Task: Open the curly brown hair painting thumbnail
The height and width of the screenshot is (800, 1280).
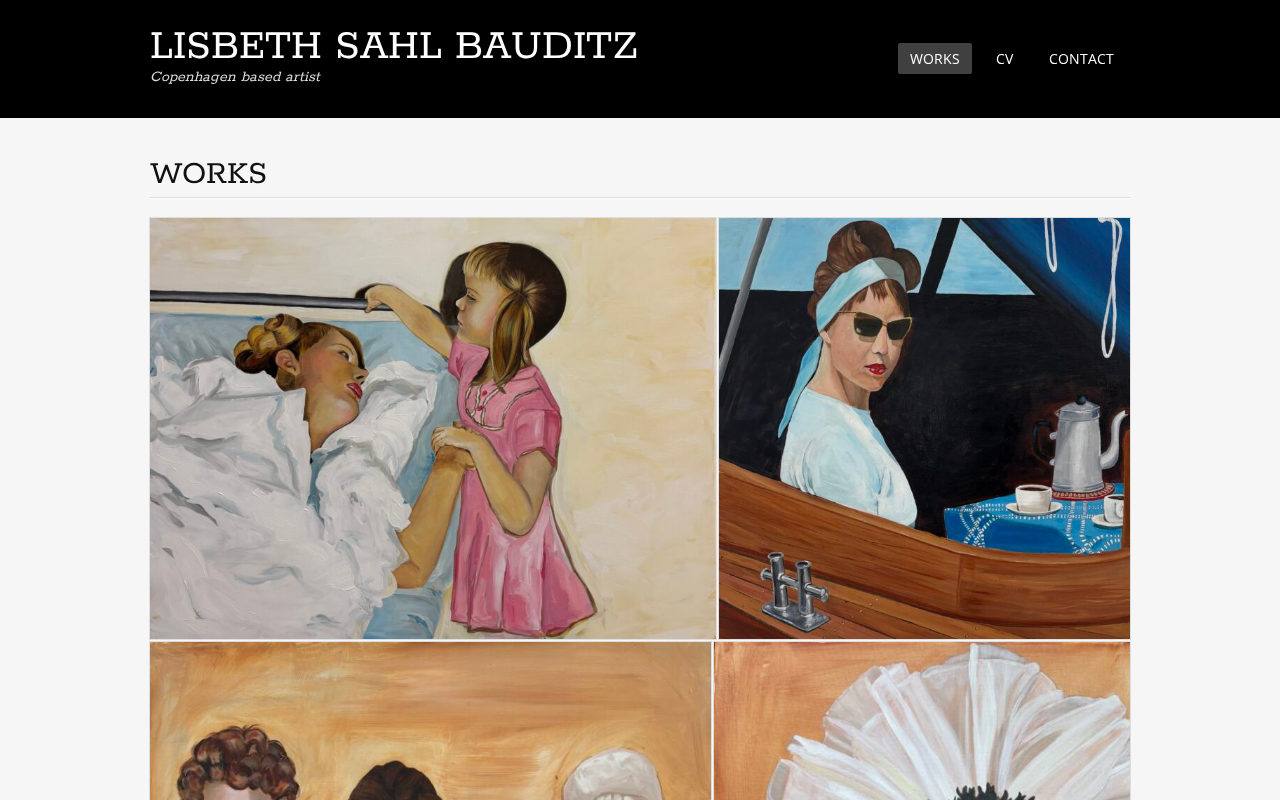Action: 430,721
